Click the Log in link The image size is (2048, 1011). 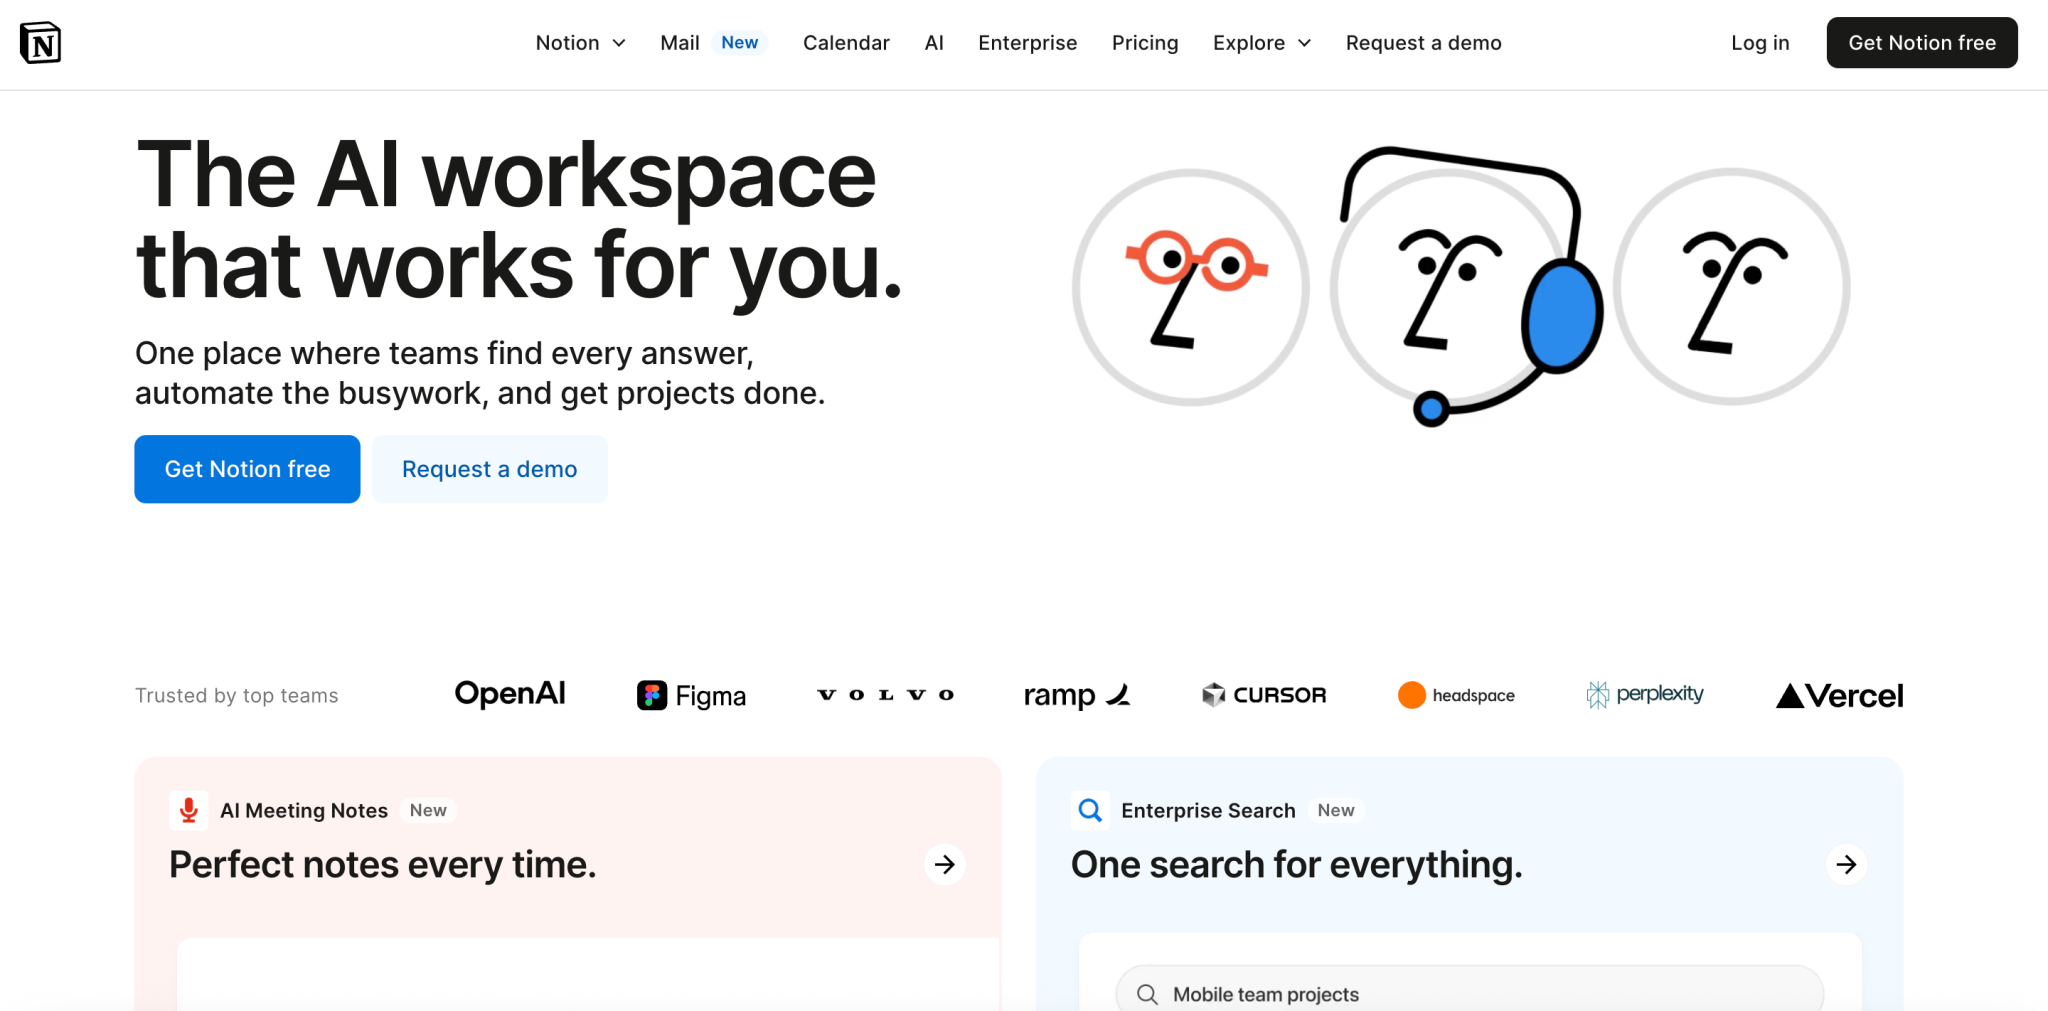click(1760, 43)
